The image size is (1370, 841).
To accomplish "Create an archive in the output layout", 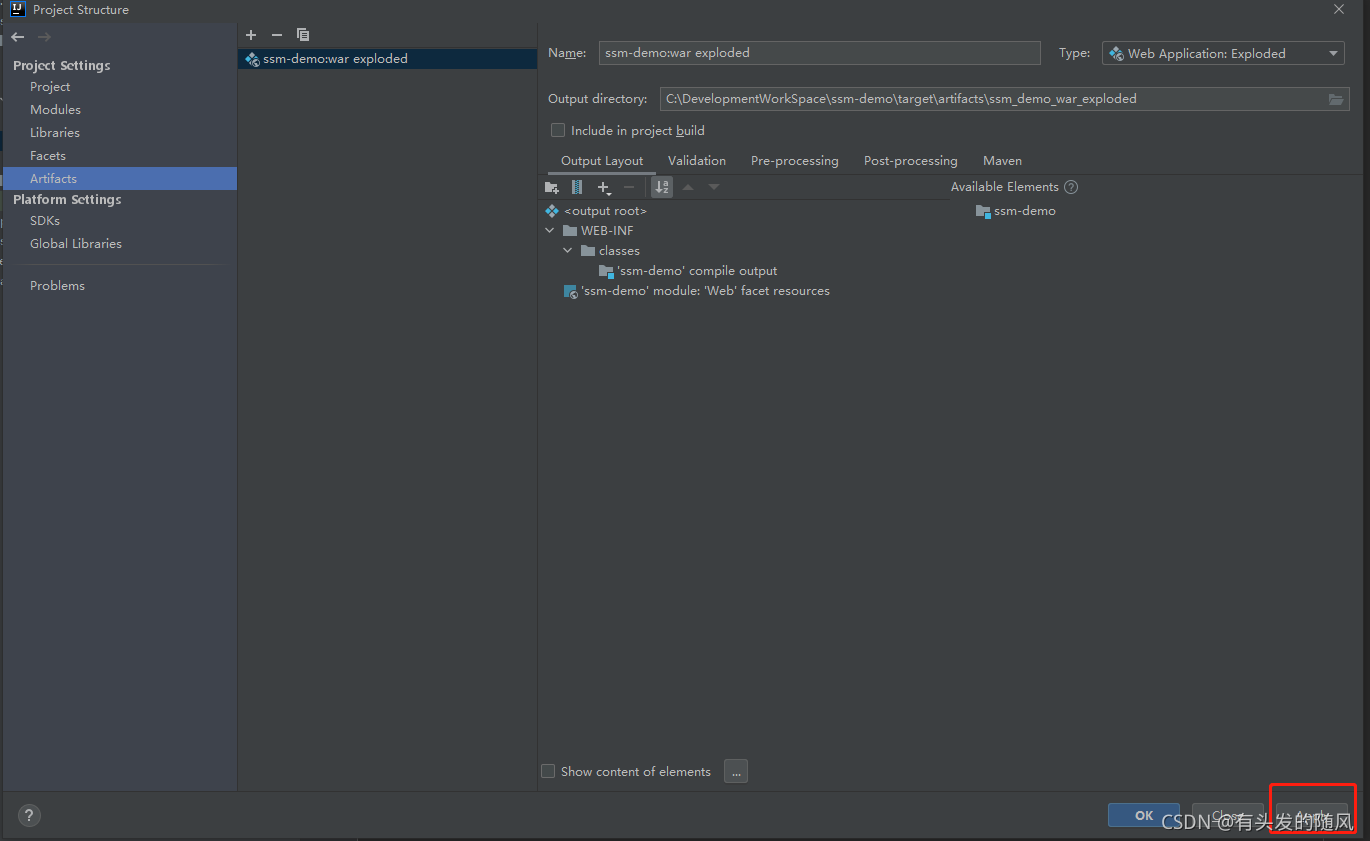I will [x=577, y=187].
